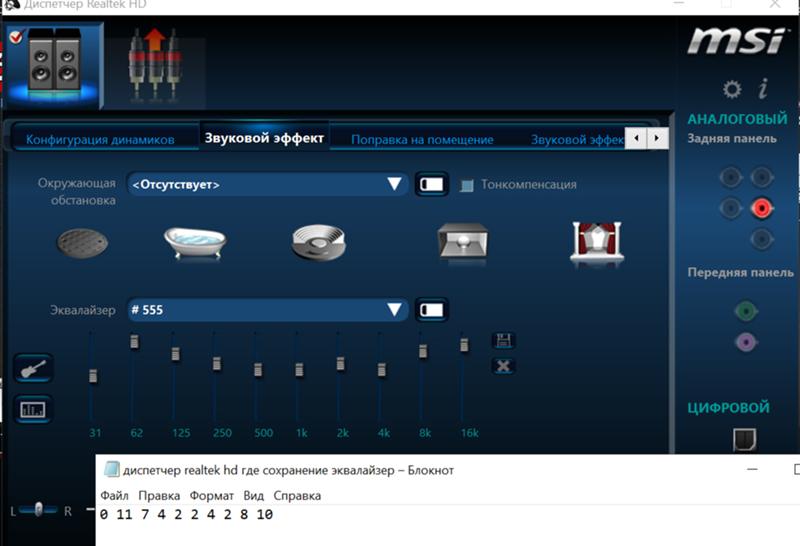
Task: Open Справка menu in Notepad
Action: pos(297,495)
